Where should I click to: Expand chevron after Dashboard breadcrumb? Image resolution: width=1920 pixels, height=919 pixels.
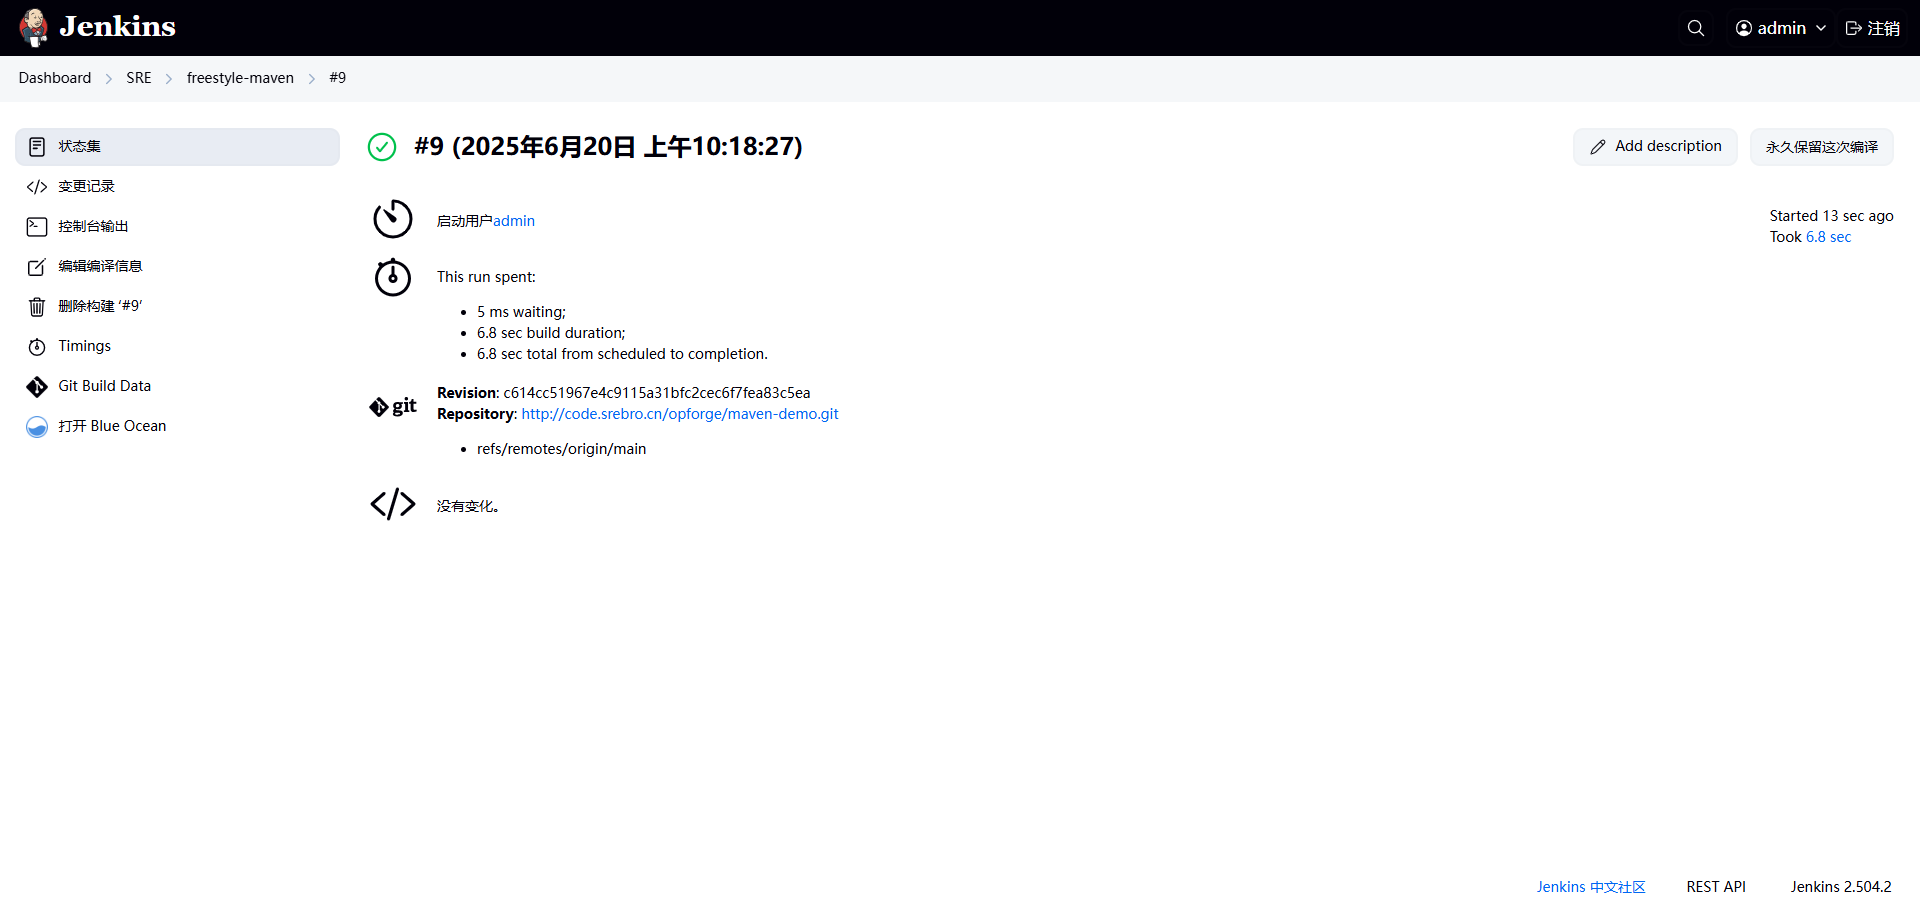tap(109, 79)
